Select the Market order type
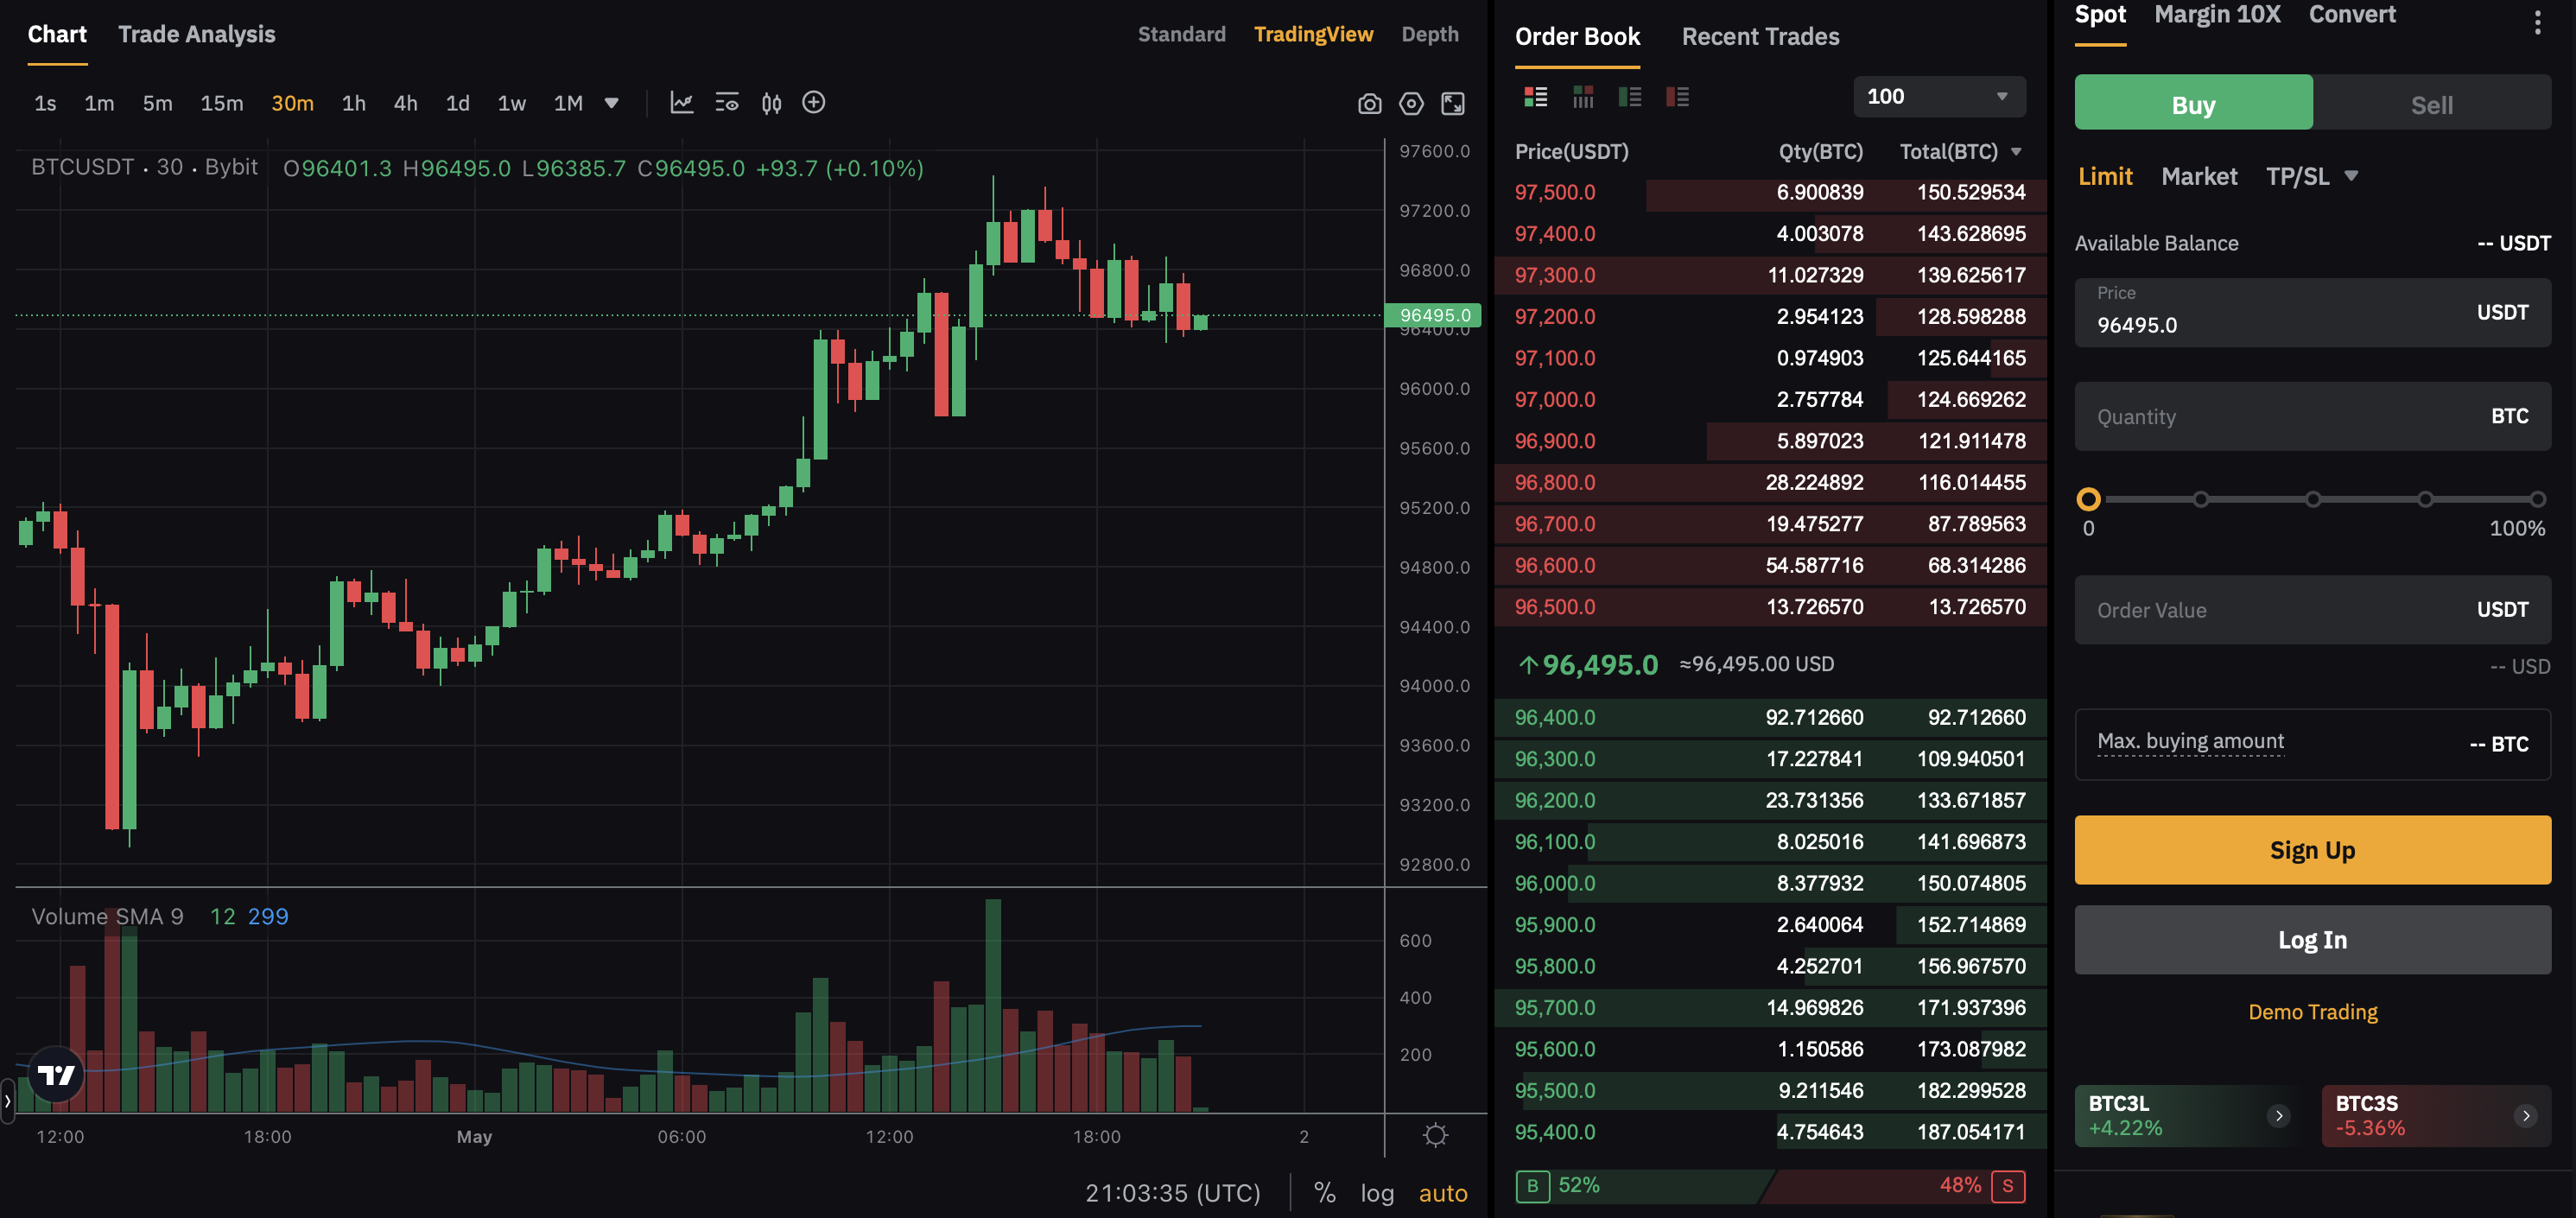 2199,177
